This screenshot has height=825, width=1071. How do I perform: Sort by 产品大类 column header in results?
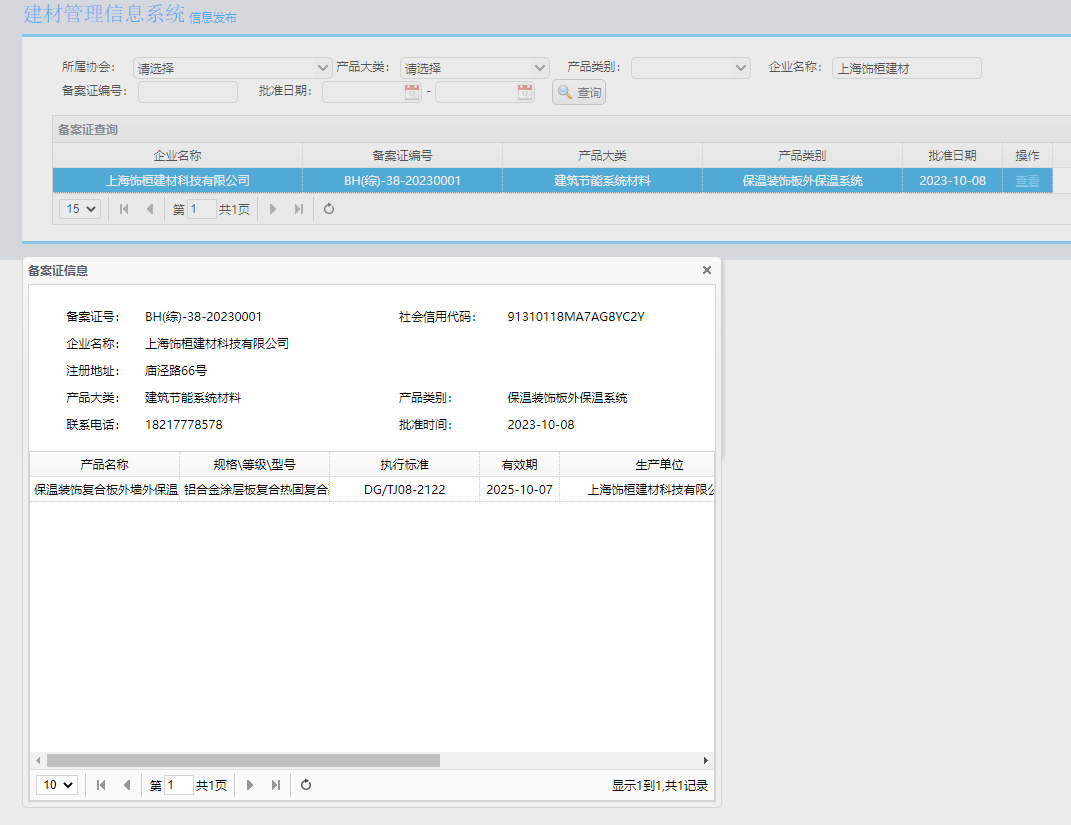tap(602, 156)
